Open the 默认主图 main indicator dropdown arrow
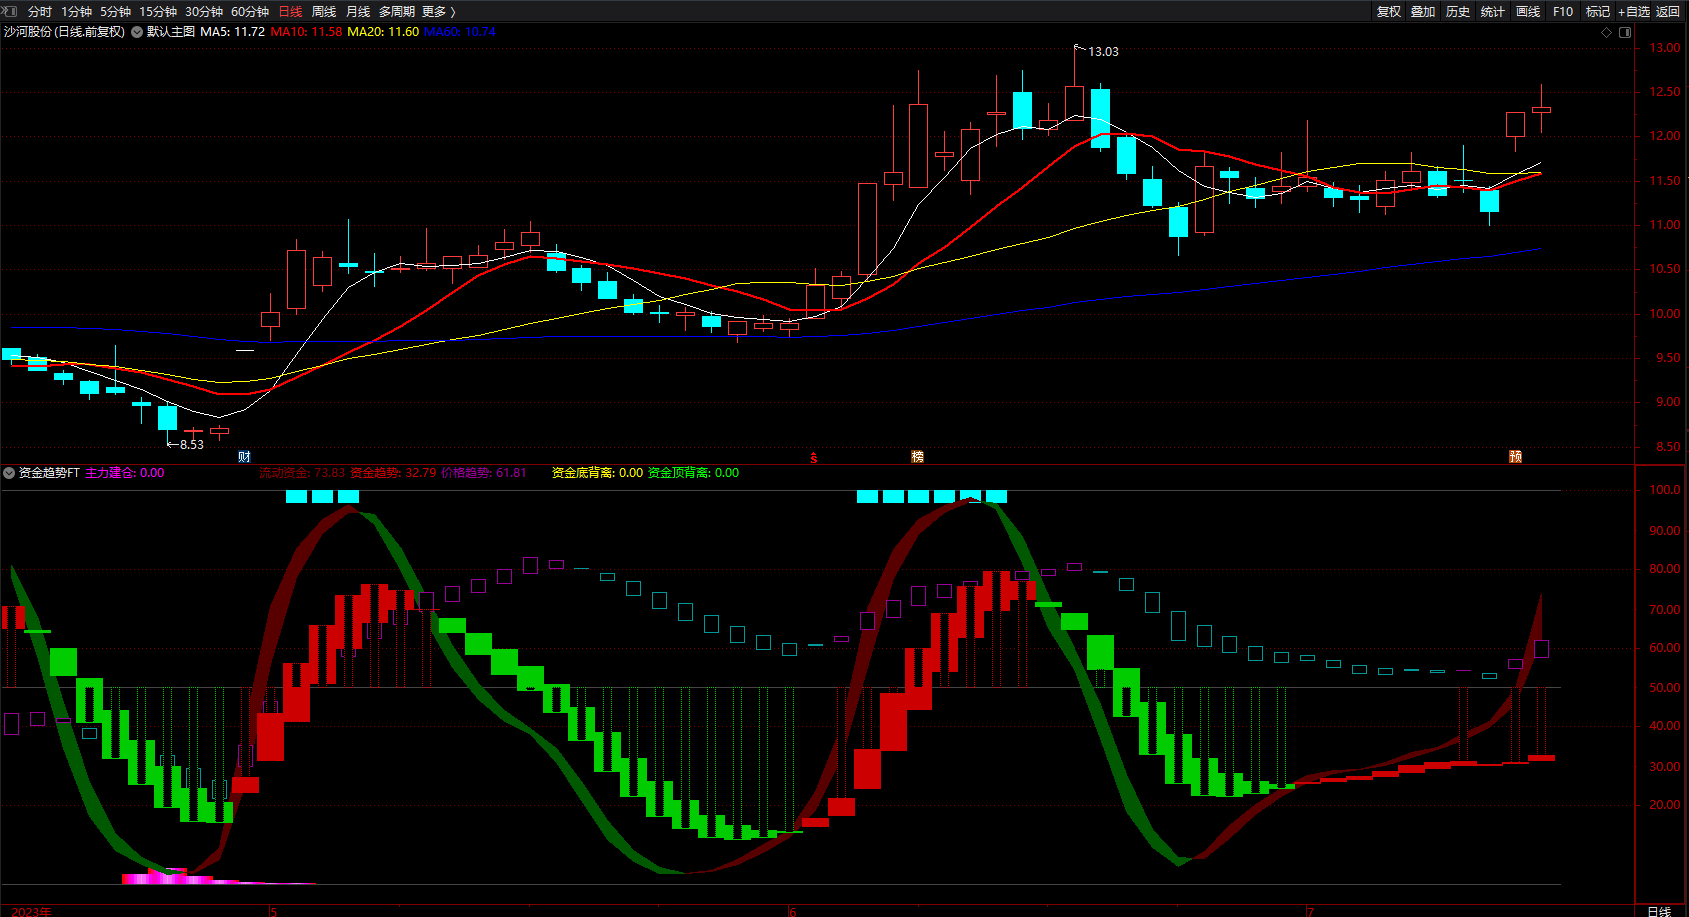1689x917 pixels. point(137,32)
